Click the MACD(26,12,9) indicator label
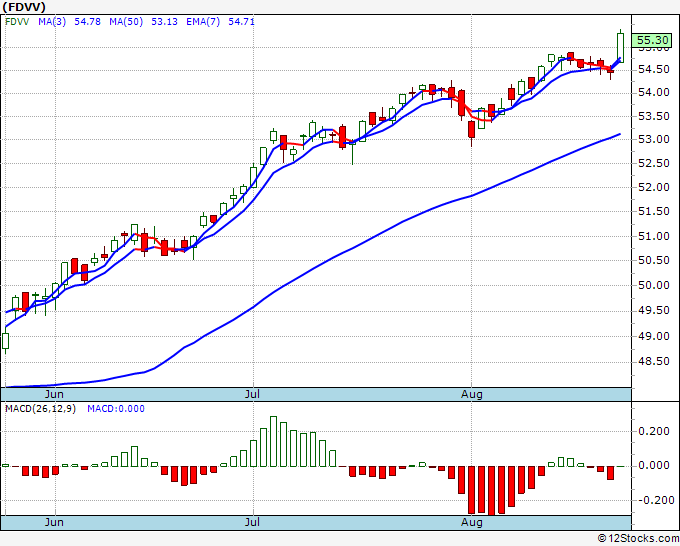Image resolution: width=680 pixels, height=546 pixels. pyautogui.click(x=40, y=409)
